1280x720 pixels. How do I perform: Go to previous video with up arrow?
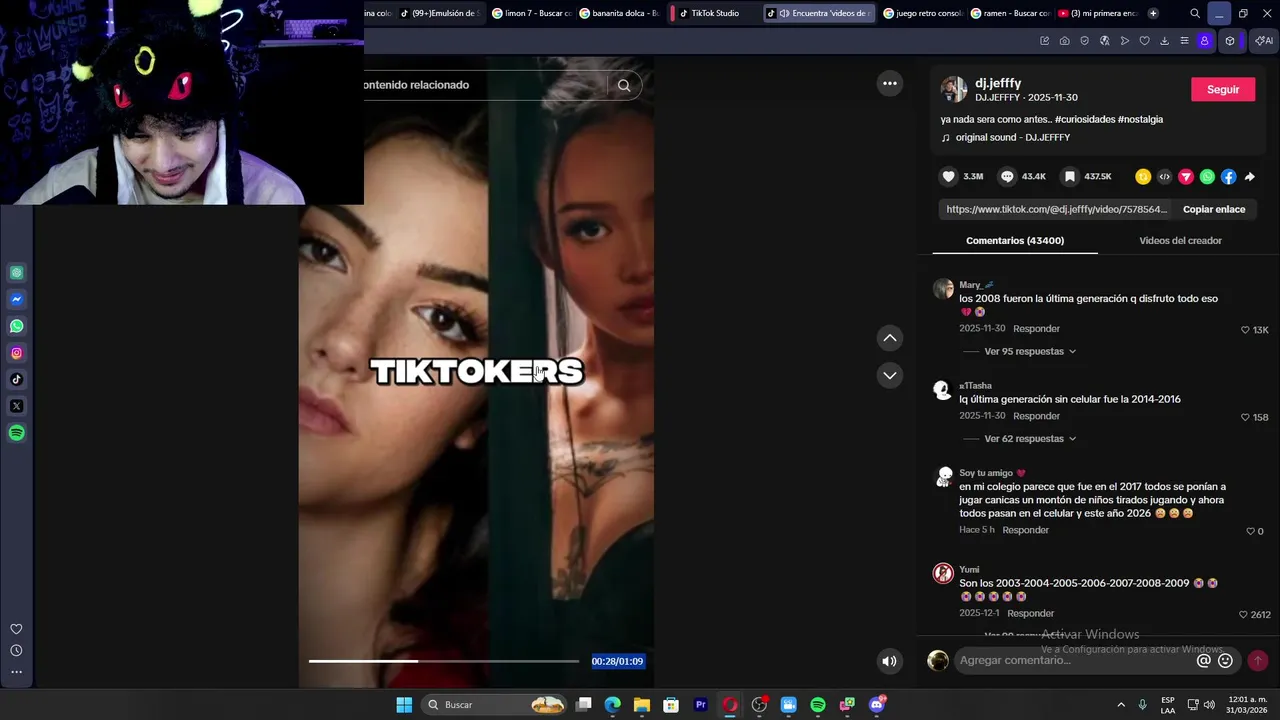890,338
